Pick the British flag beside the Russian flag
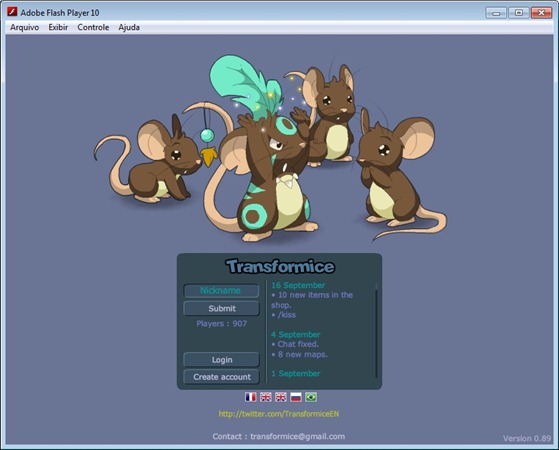The image size is (559, 450). 281,397
